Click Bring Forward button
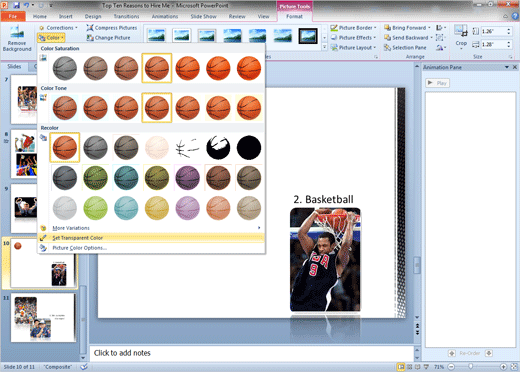520x372 pixels. 407,28
